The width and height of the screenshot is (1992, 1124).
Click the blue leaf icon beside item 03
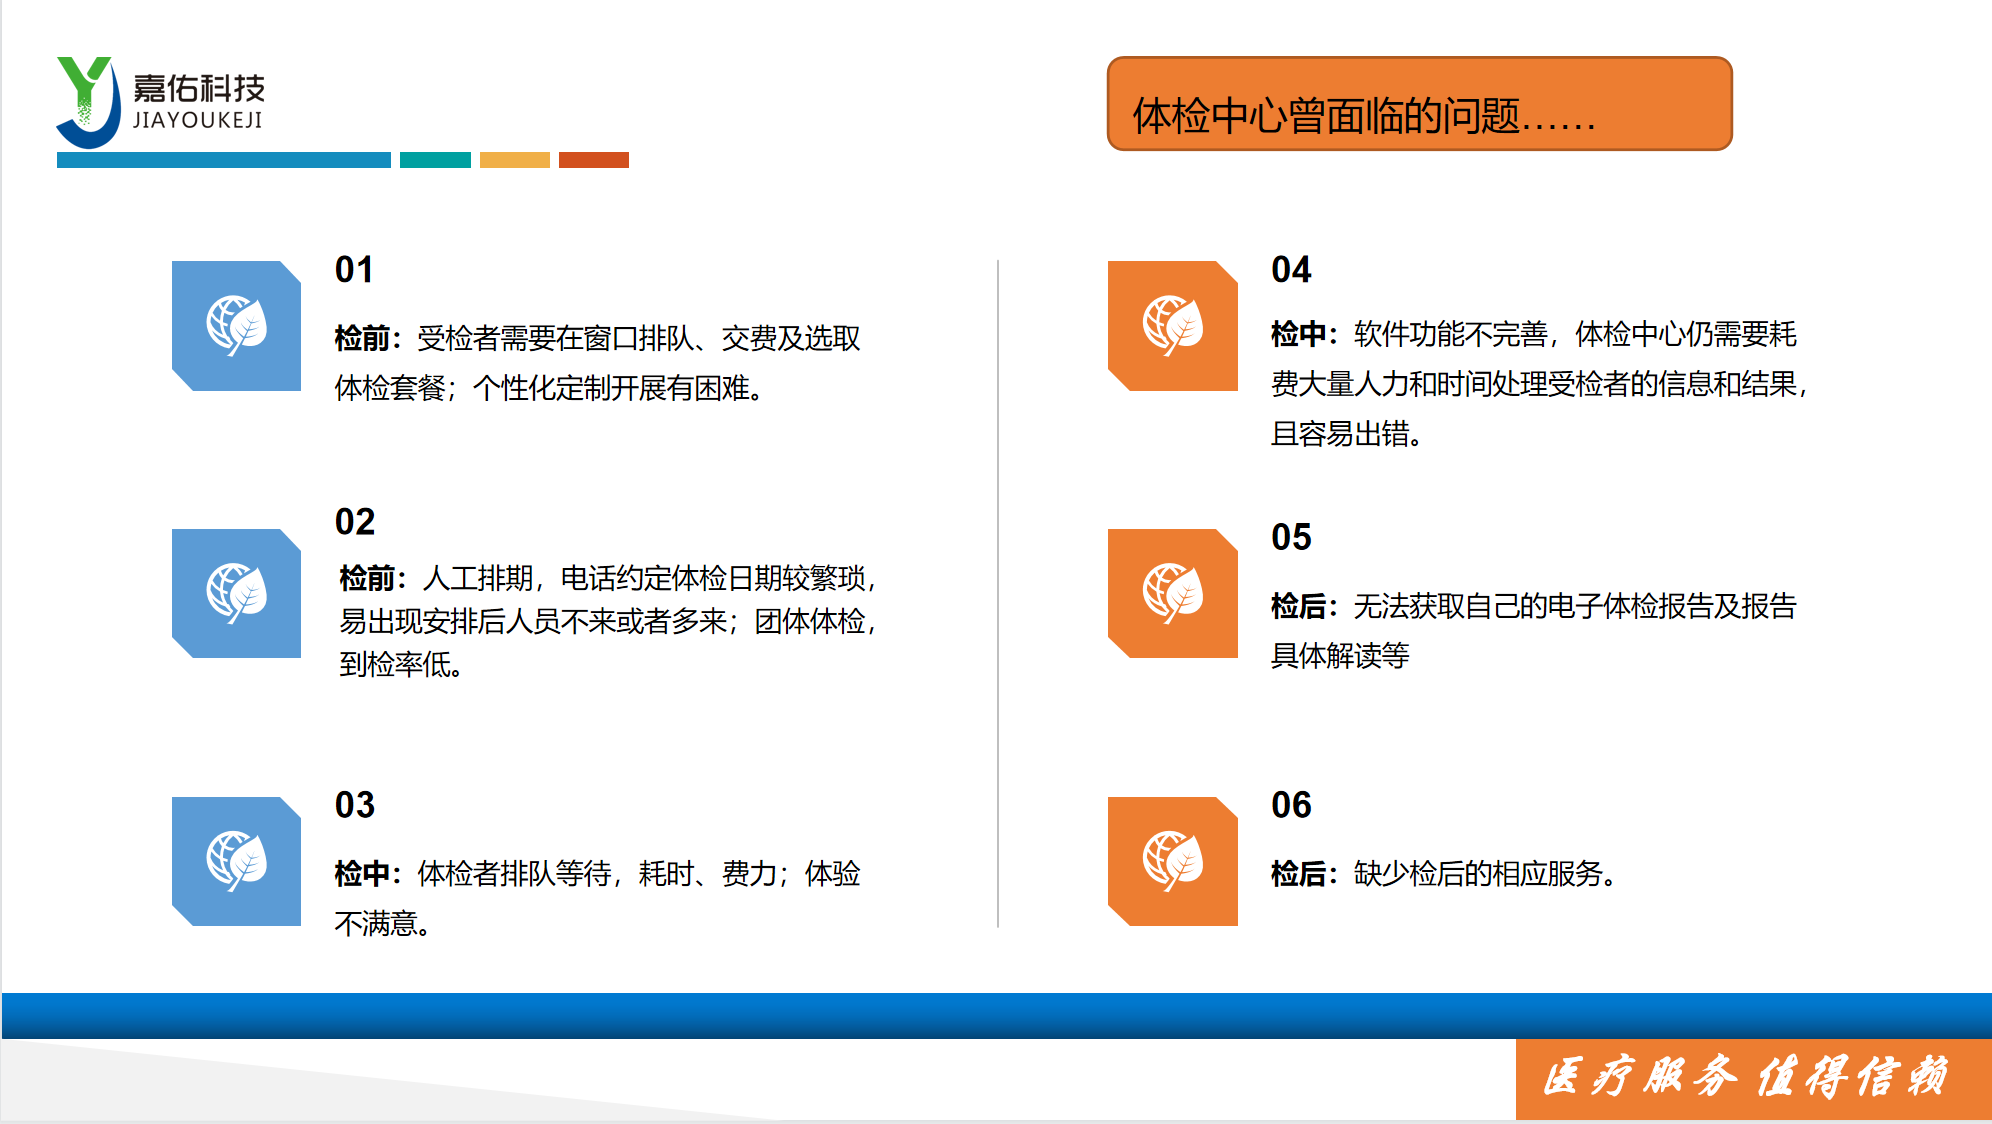pos(236,861)
